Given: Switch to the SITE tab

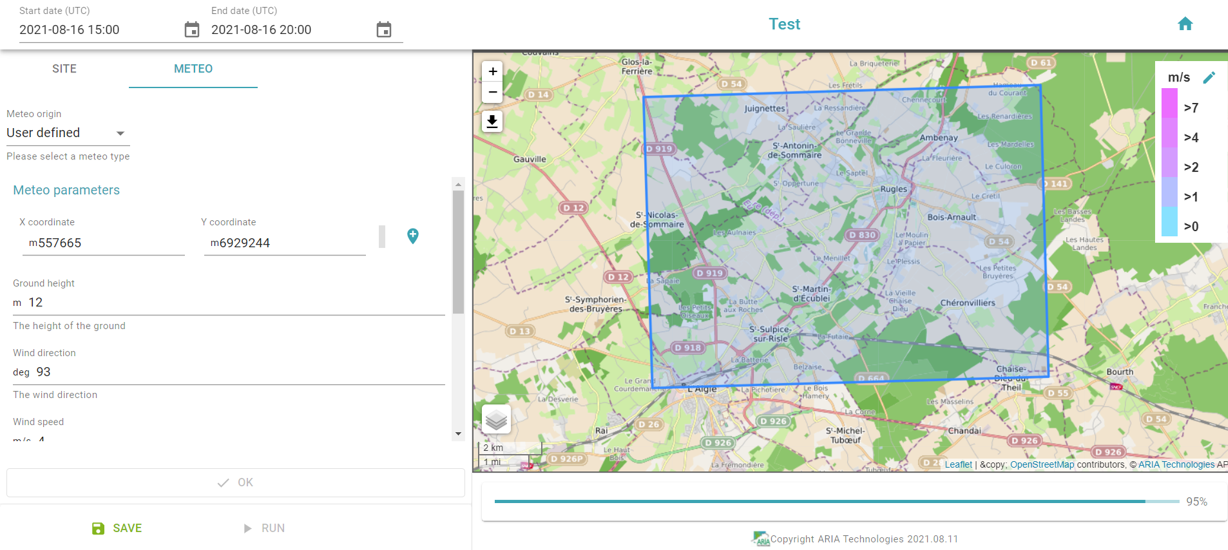Looking at the screenshot, I should click(64, 69).
